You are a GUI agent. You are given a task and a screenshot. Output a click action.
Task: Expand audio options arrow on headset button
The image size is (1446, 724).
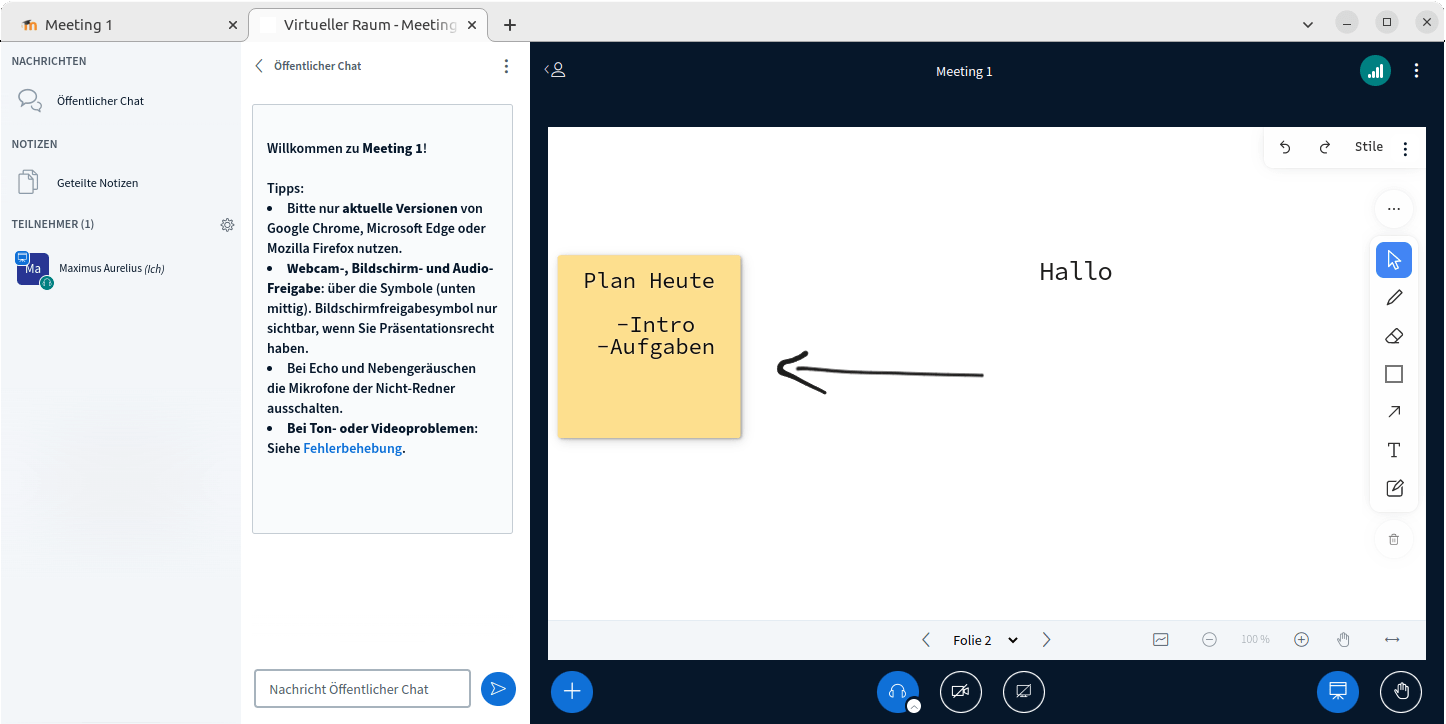click(x=913, y=706)
